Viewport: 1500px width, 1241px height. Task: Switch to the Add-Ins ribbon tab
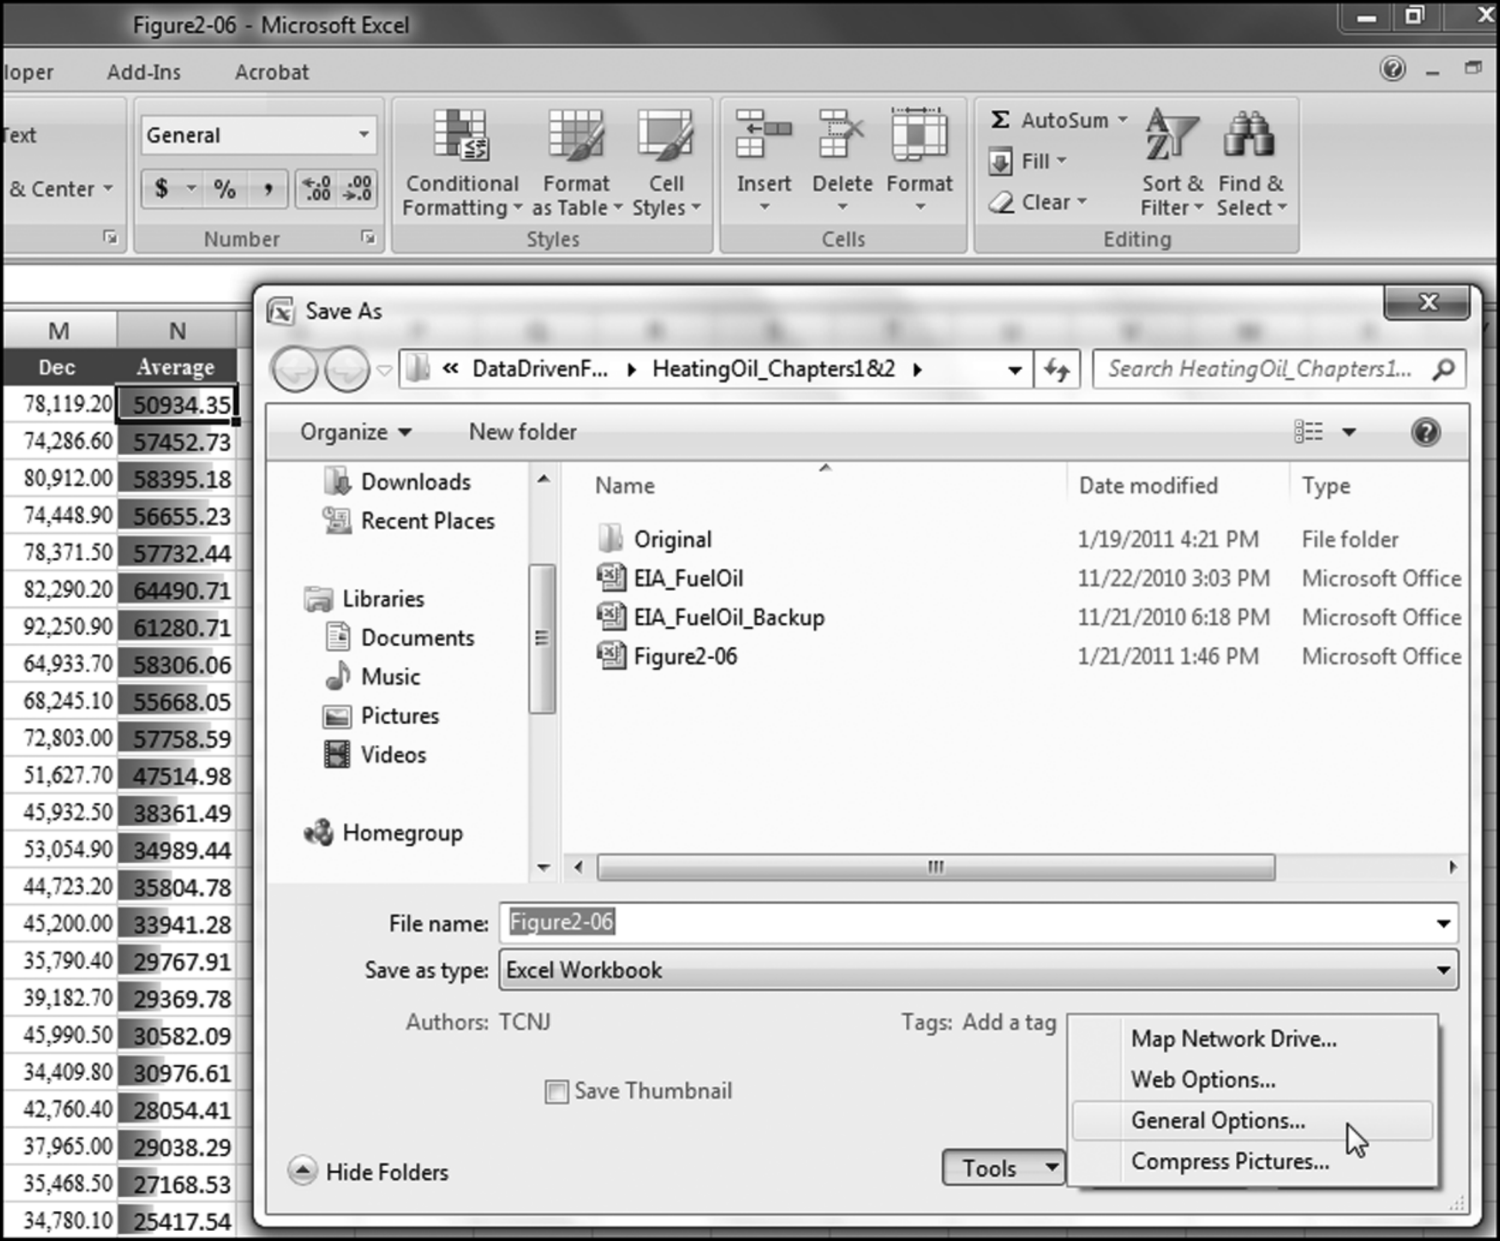[144, 72]
